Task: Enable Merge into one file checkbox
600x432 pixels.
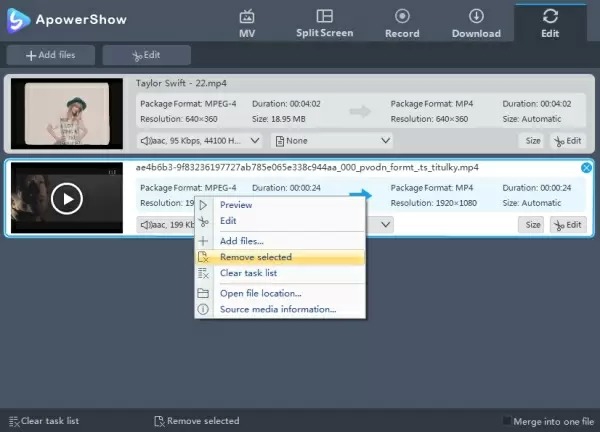Action: coord(507,421)
